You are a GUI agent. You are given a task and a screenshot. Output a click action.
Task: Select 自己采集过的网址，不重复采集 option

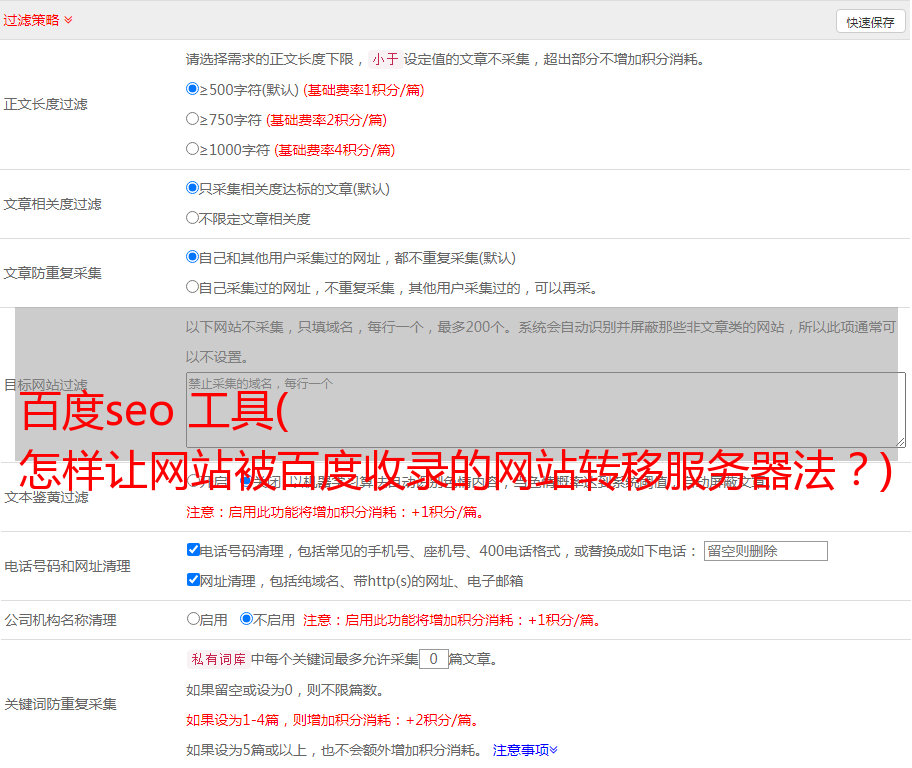(x=193, y=287)
